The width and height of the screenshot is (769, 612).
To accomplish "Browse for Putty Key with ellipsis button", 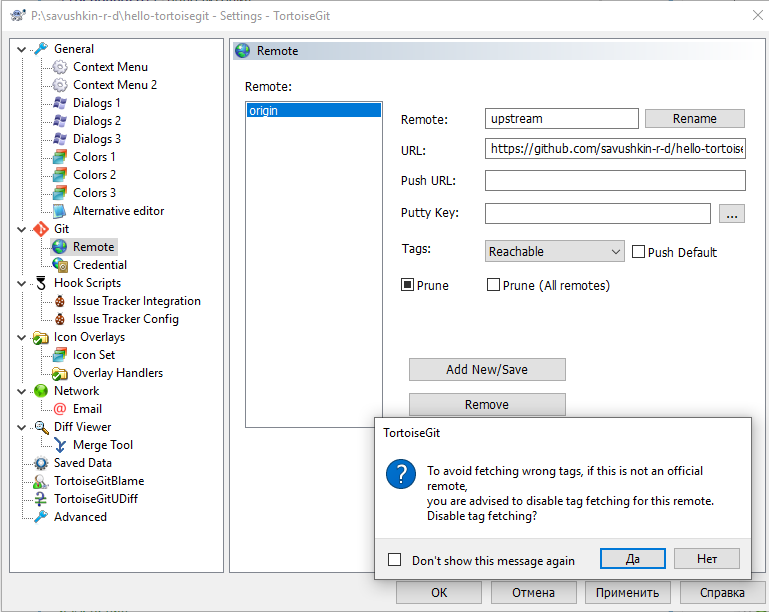I will (x=732, y=213).
